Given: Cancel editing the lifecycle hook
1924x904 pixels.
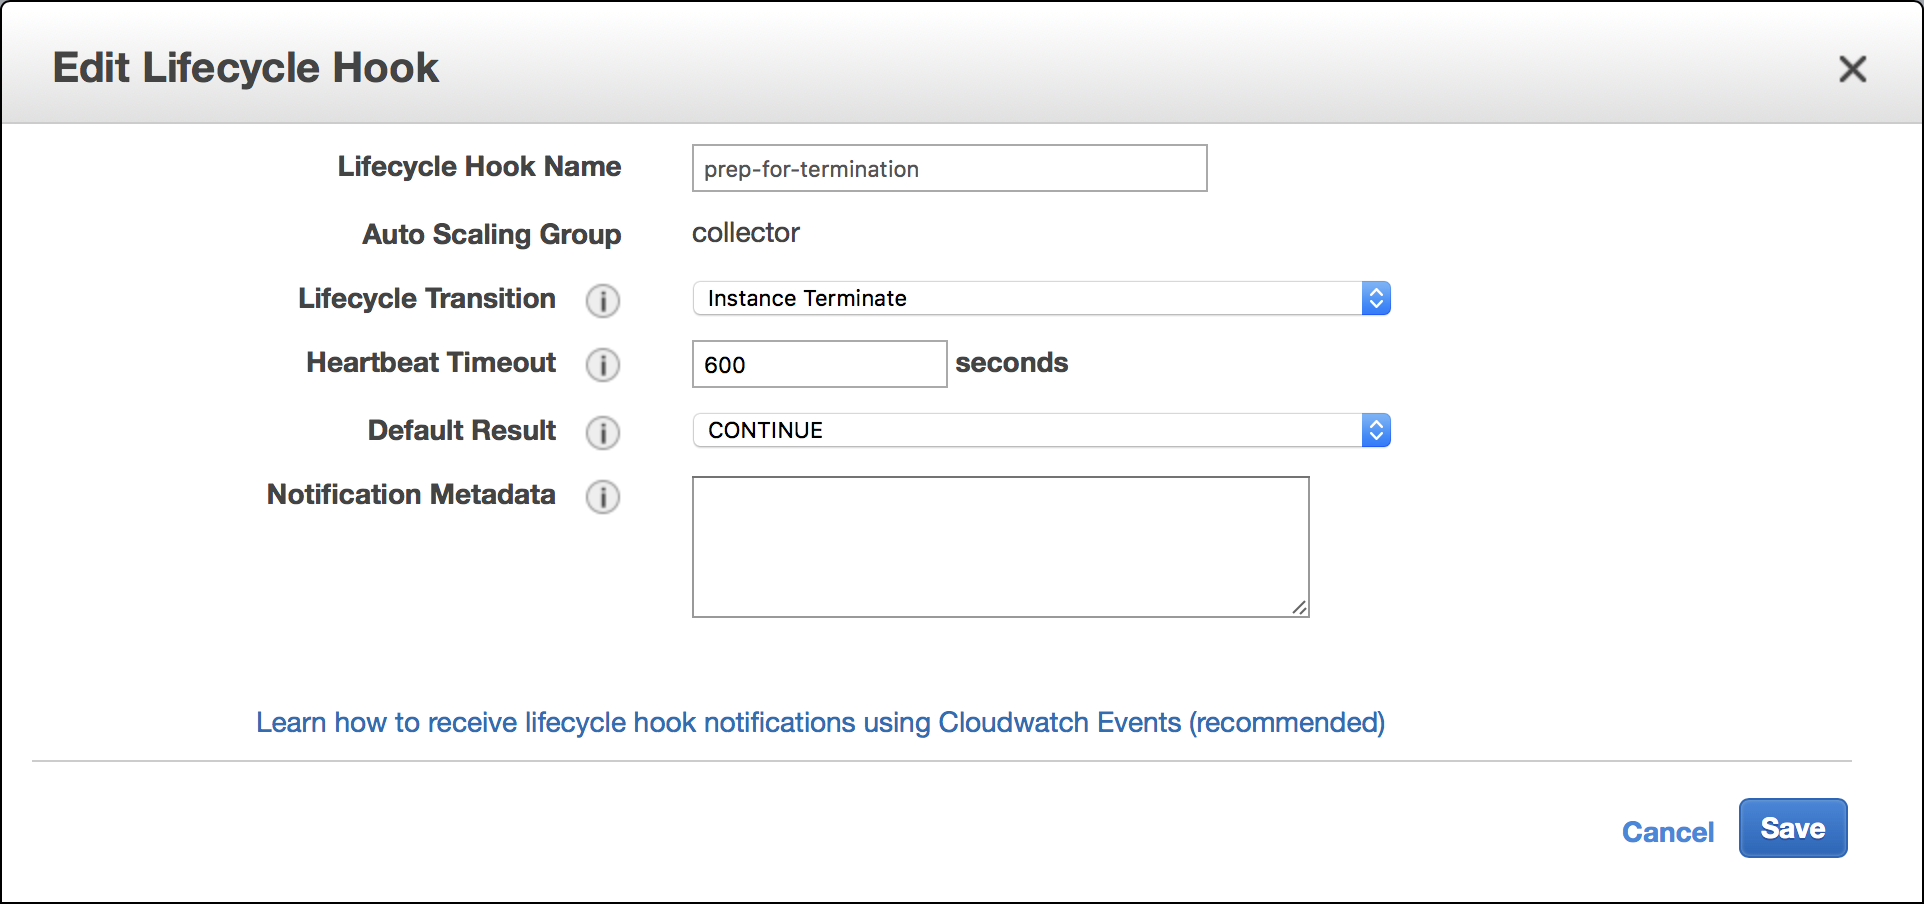Looking at the screenshot, I should tap(1667, 831).
